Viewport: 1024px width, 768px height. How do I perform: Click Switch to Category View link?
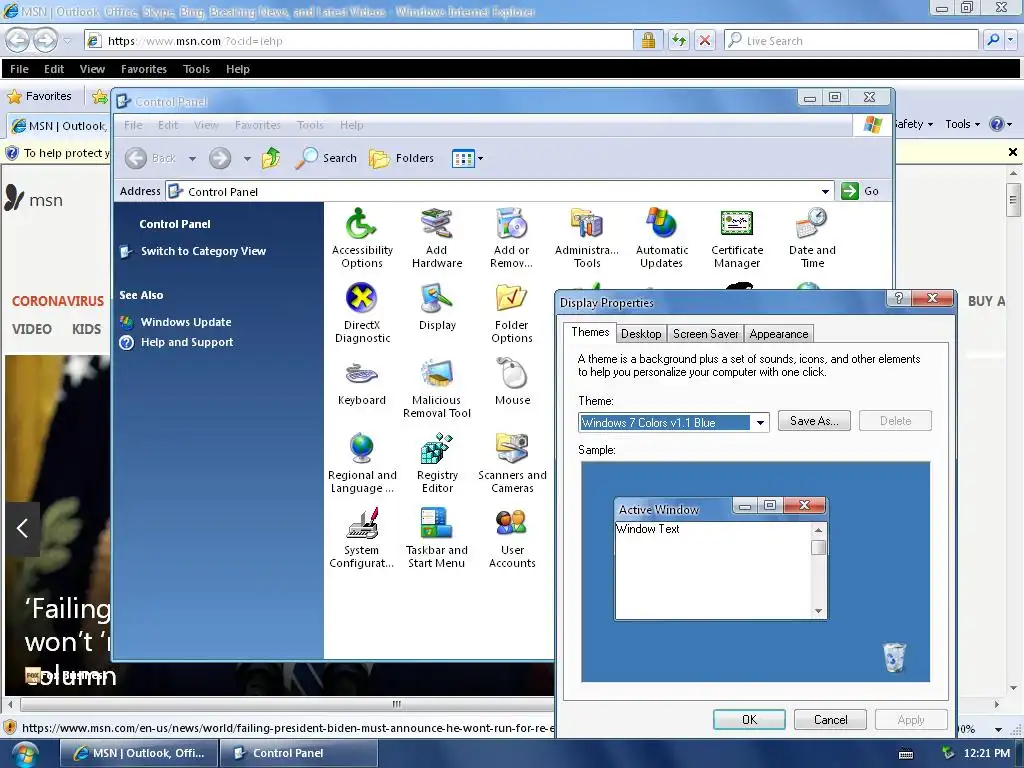[203, 251]
